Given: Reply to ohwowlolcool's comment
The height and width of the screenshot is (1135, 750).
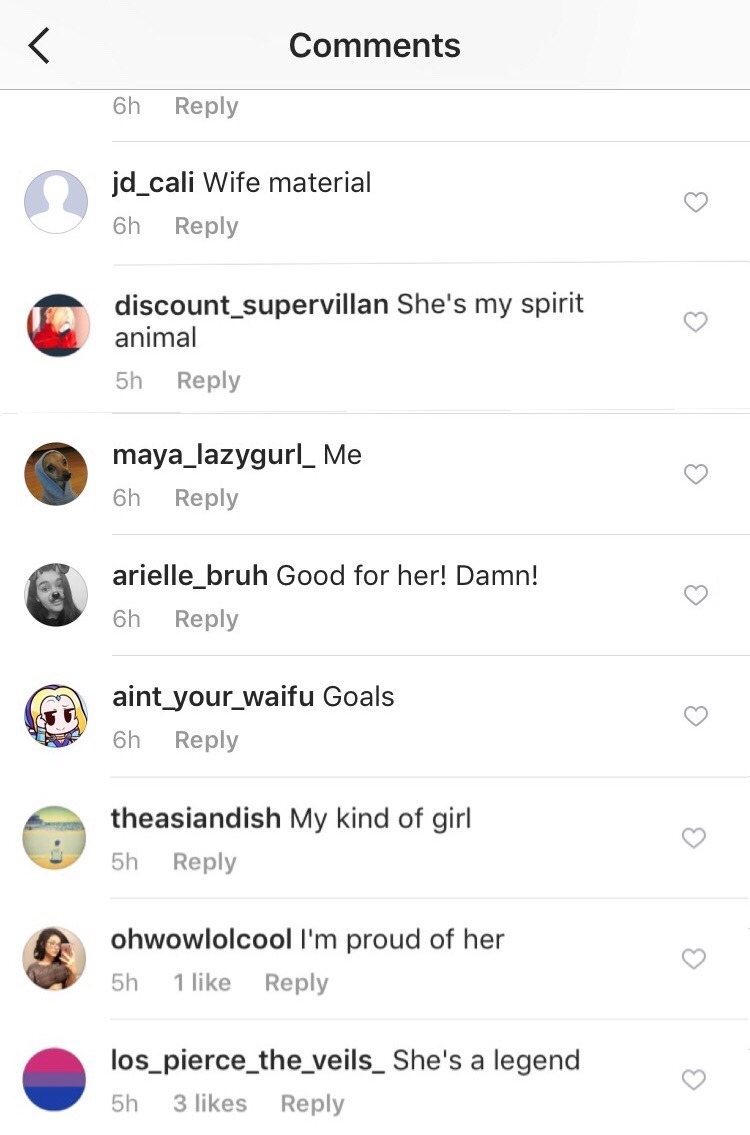Looking at the screenshot, I should 296,983.
